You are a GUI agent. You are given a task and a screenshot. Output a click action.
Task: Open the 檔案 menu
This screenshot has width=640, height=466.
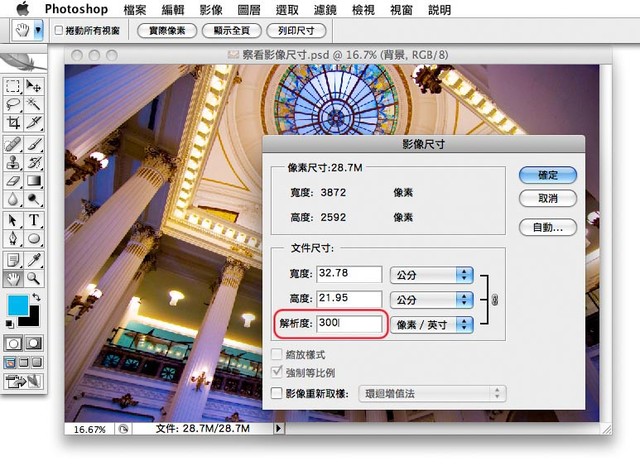(135, 9)
